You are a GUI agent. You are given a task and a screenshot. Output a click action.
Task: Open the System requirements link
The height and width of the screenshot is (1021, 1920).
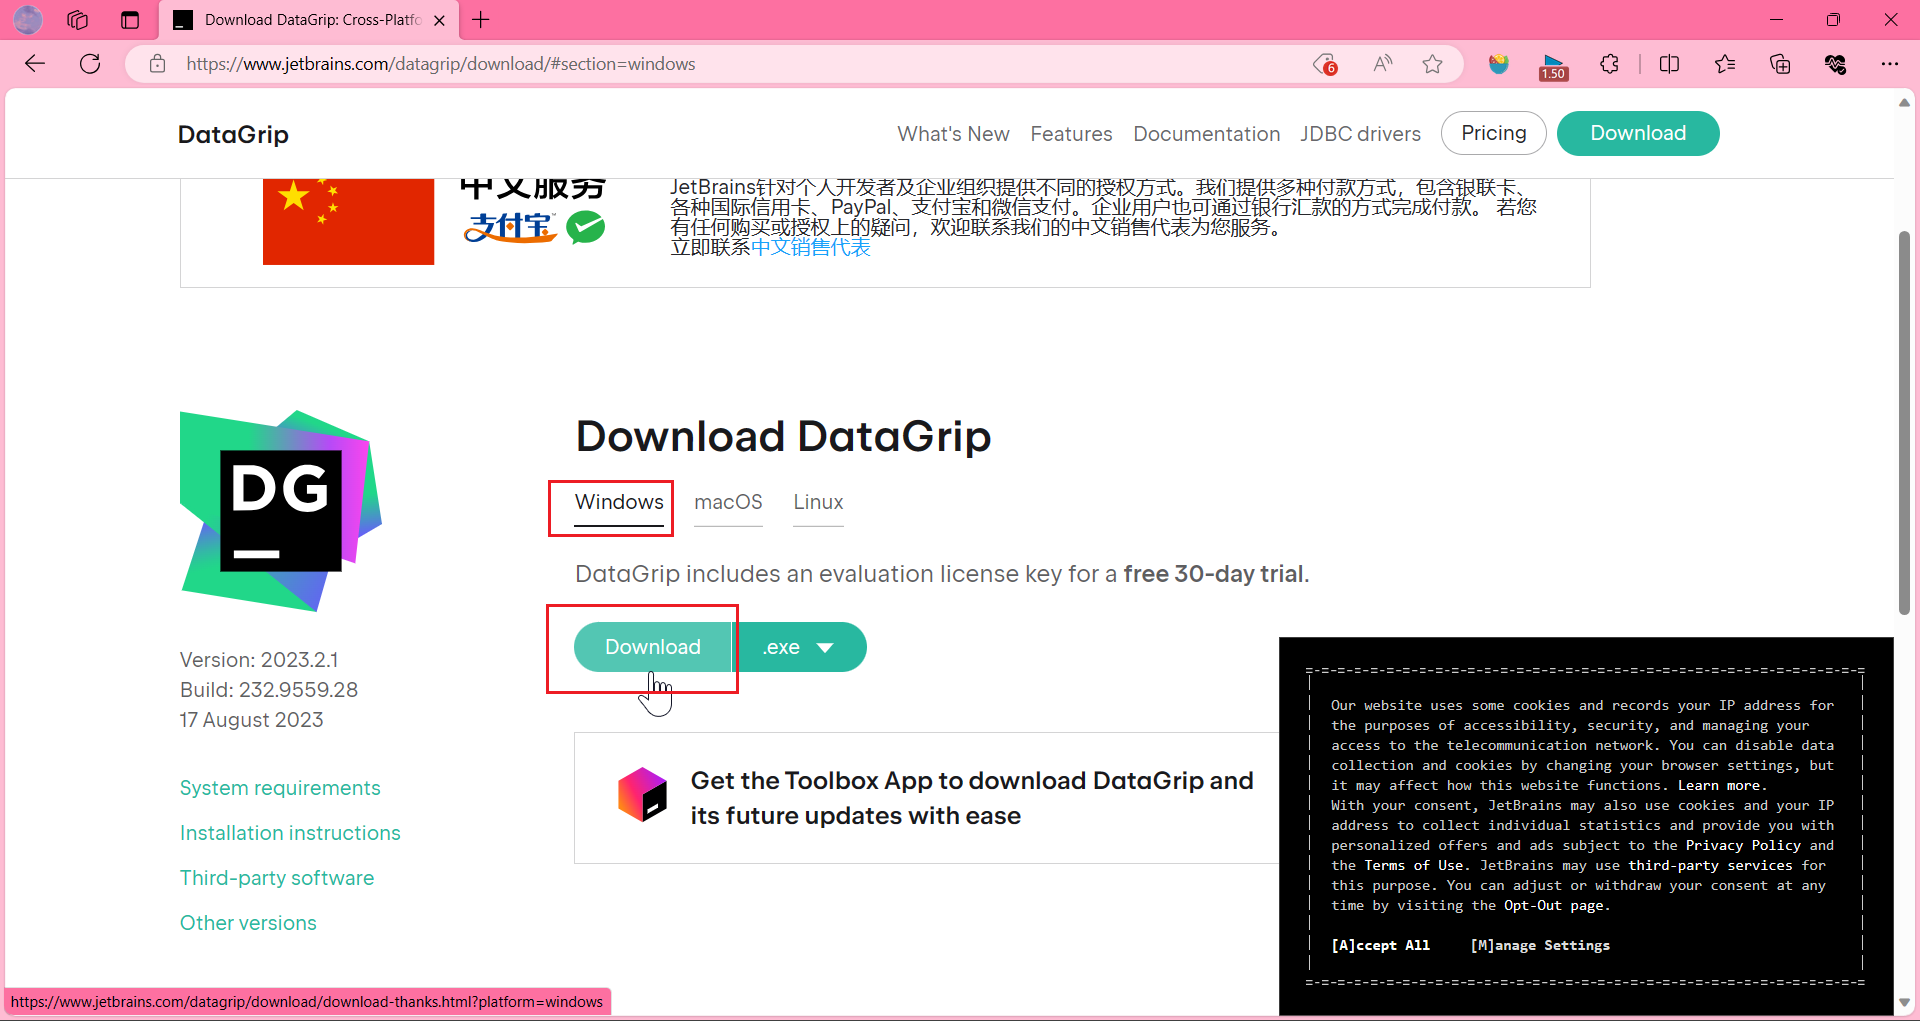point(280,788)
